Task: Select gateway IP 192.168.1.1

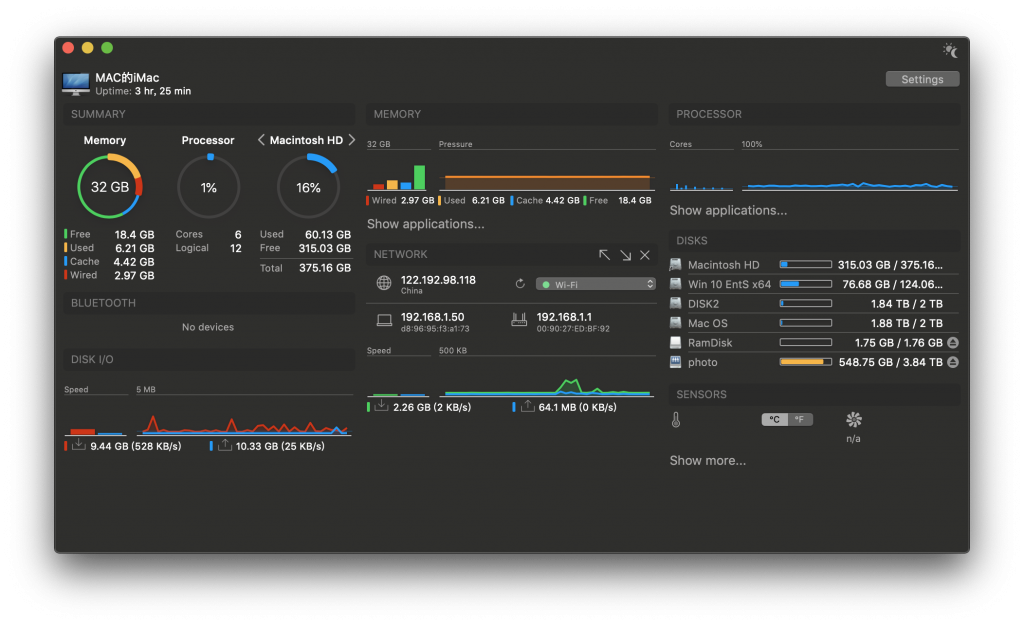Action: point(564,317)
